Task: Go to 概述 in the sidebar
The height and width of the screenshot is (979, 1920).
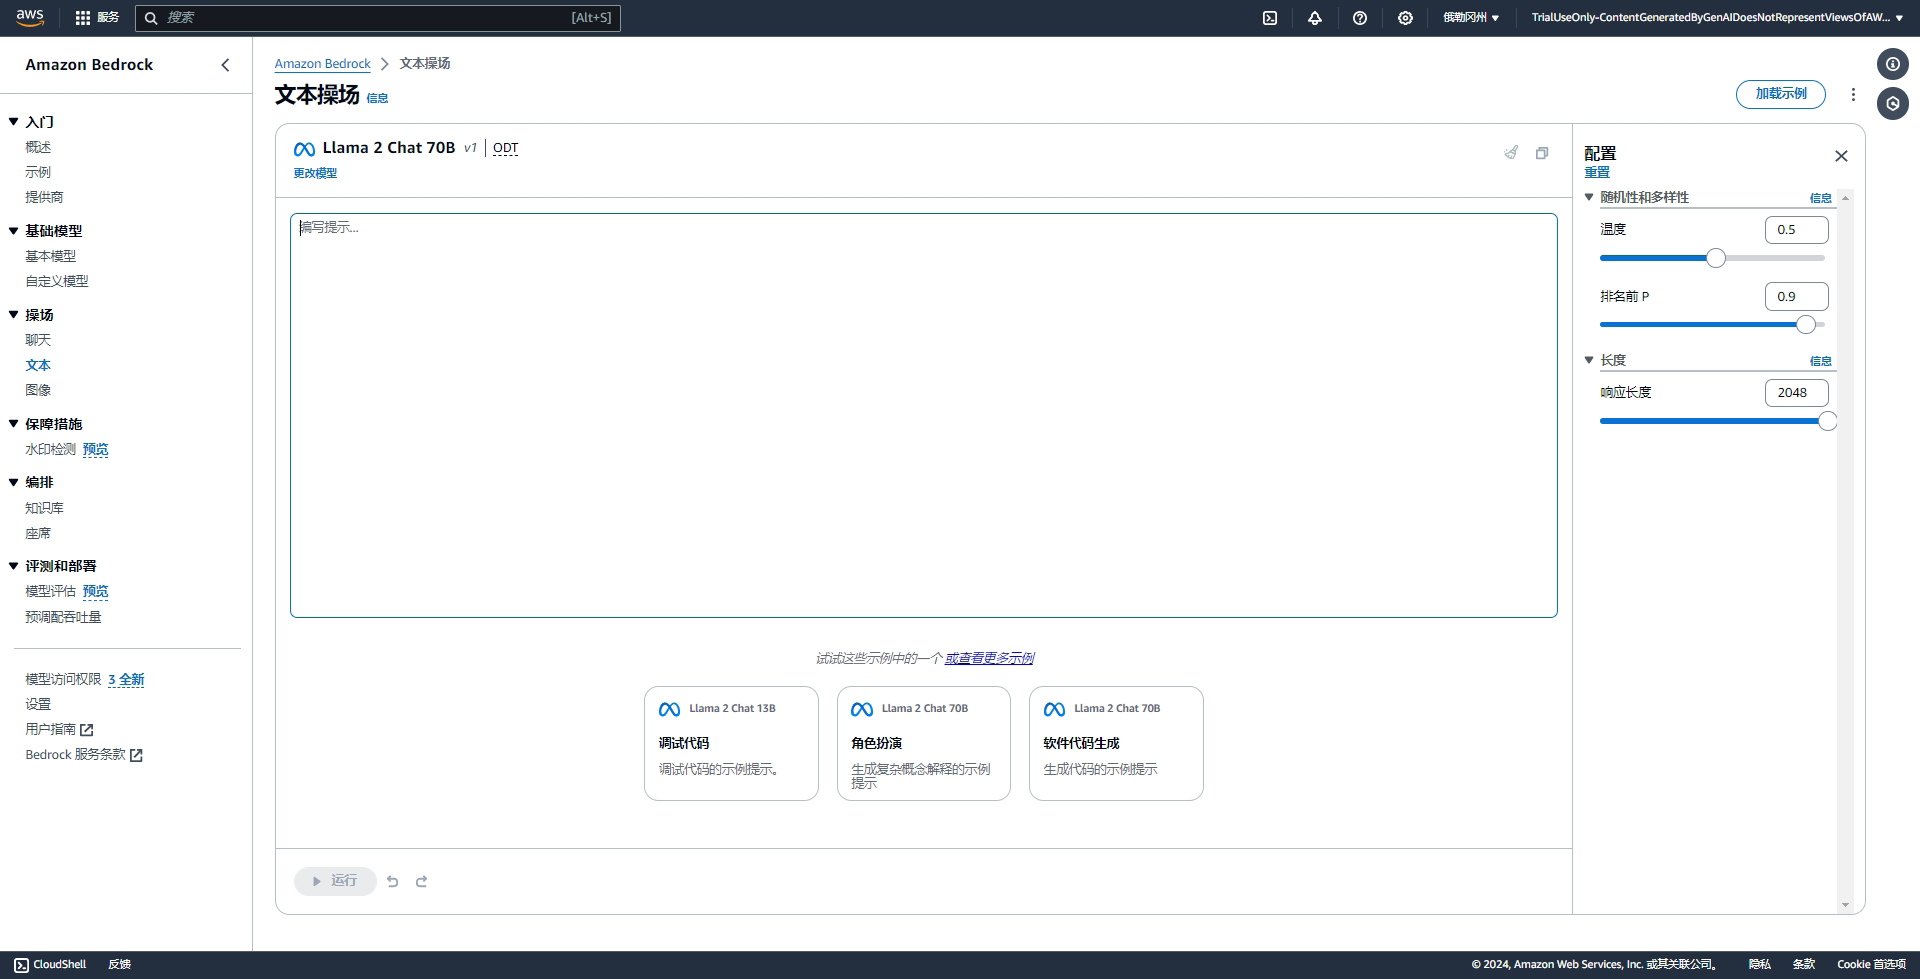Action: (38, 147)
